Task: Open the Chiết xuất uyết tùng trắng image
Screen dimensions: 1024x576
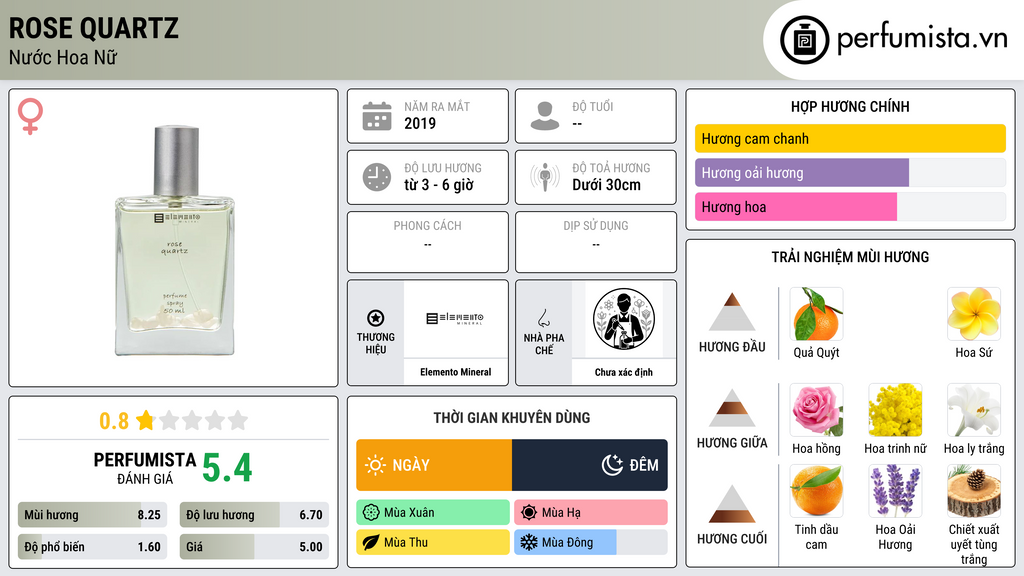Action: pos(974,491)
